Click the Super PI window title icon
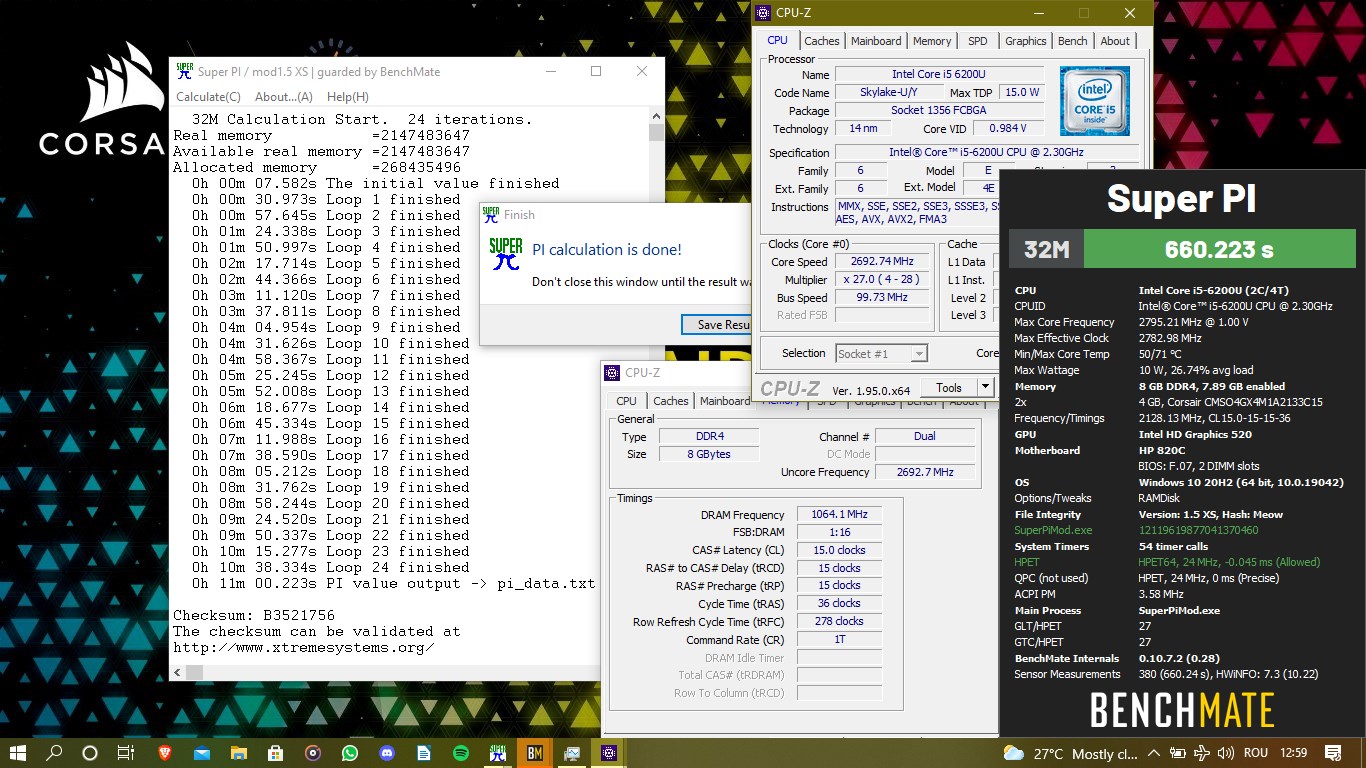 [184, 71]
